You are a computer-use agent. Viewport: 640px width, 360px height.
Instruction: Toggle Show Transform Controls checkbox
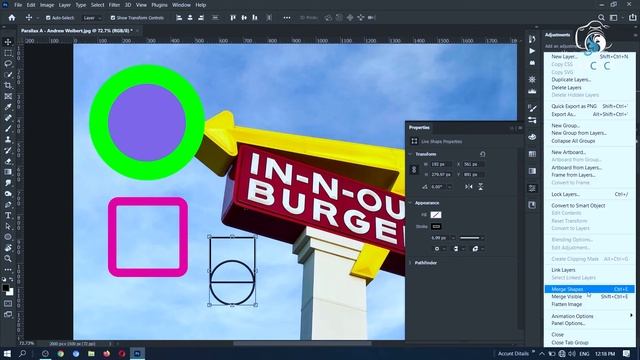pos(113,18)
